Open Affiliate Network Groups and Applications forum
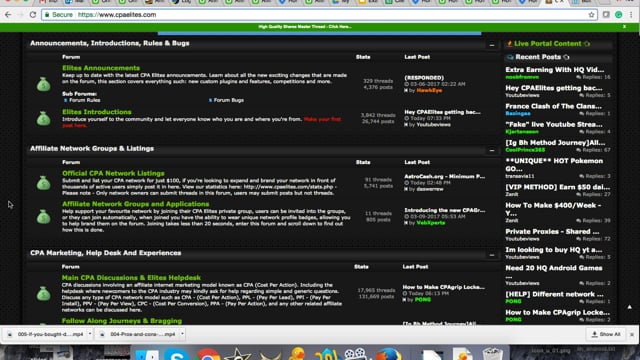 pyautogui.click(x=136, y=204)
